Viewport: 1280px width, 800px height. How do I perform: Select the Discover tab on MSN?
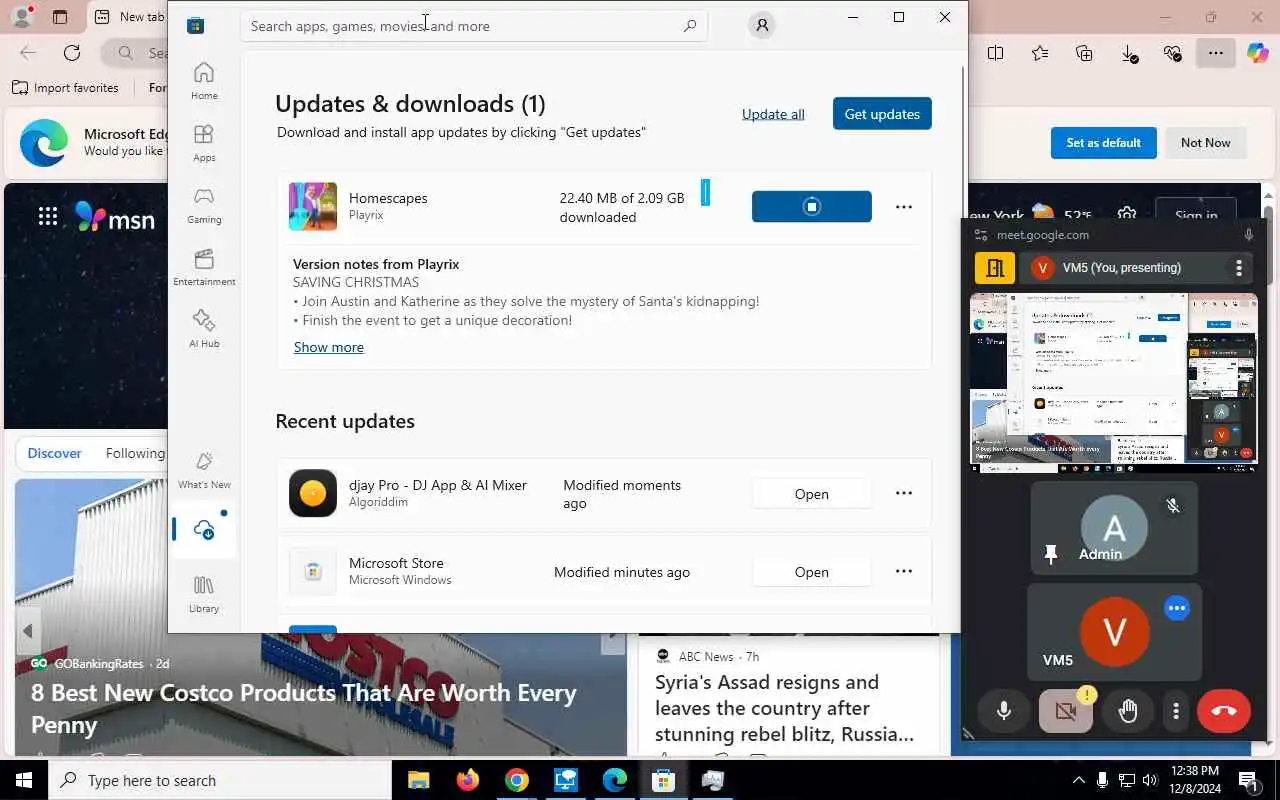click(54, 453)
